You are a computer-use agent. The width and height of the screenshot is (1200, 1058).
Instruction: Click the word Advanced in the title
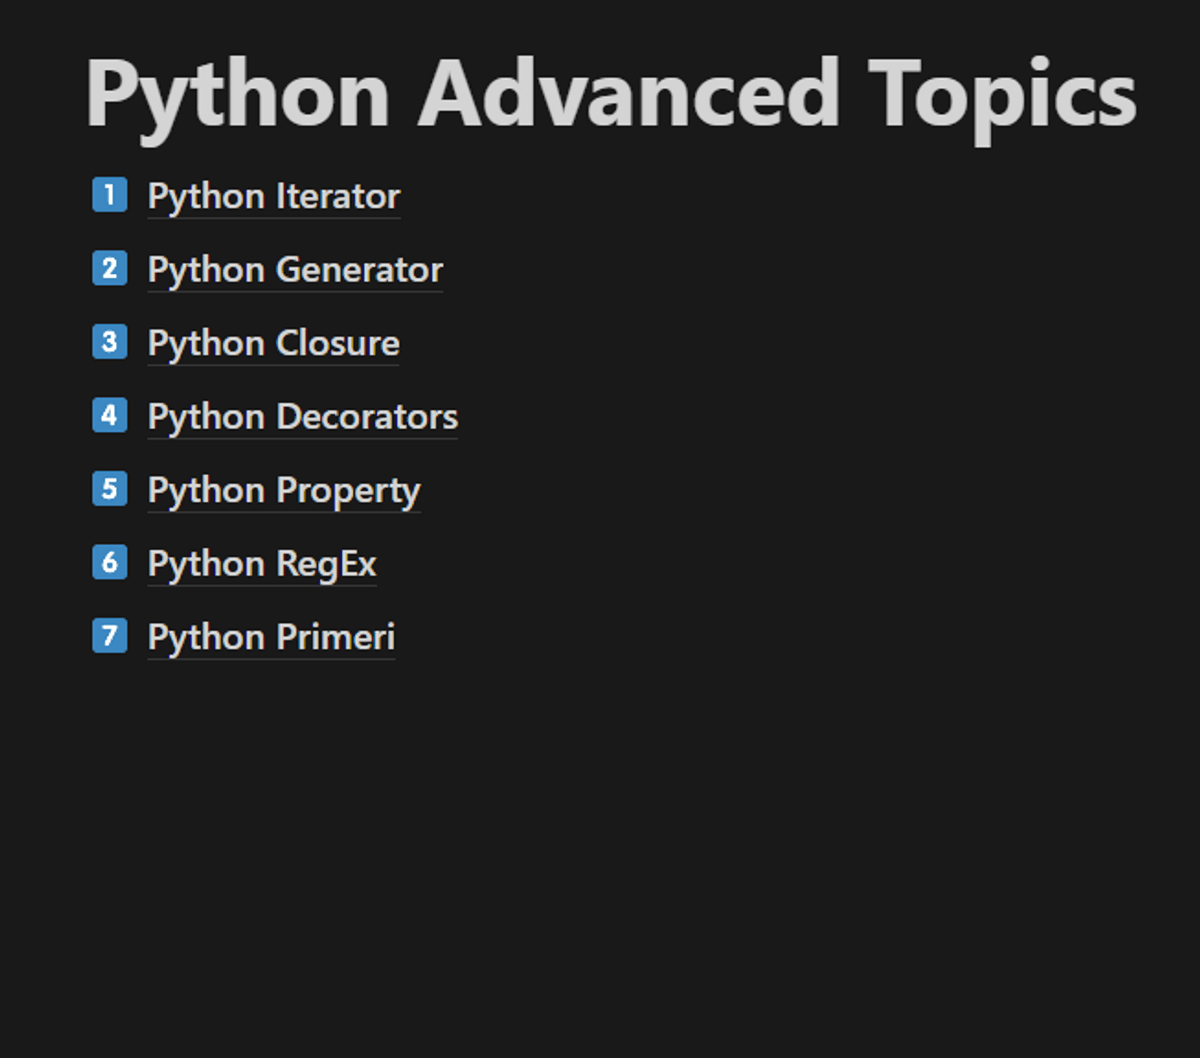[628, 95]
